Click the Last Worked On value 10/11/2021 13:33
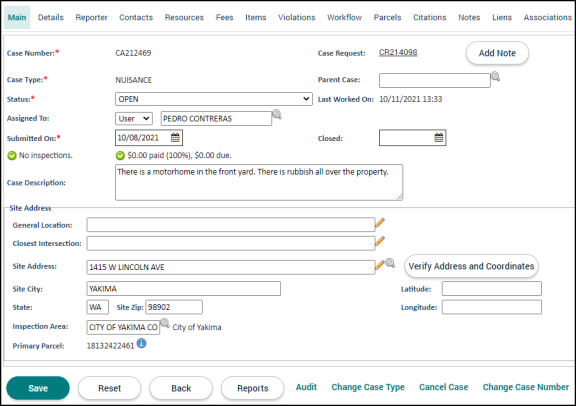The height and width of the screenshot is (406, 576). point(411,99)
